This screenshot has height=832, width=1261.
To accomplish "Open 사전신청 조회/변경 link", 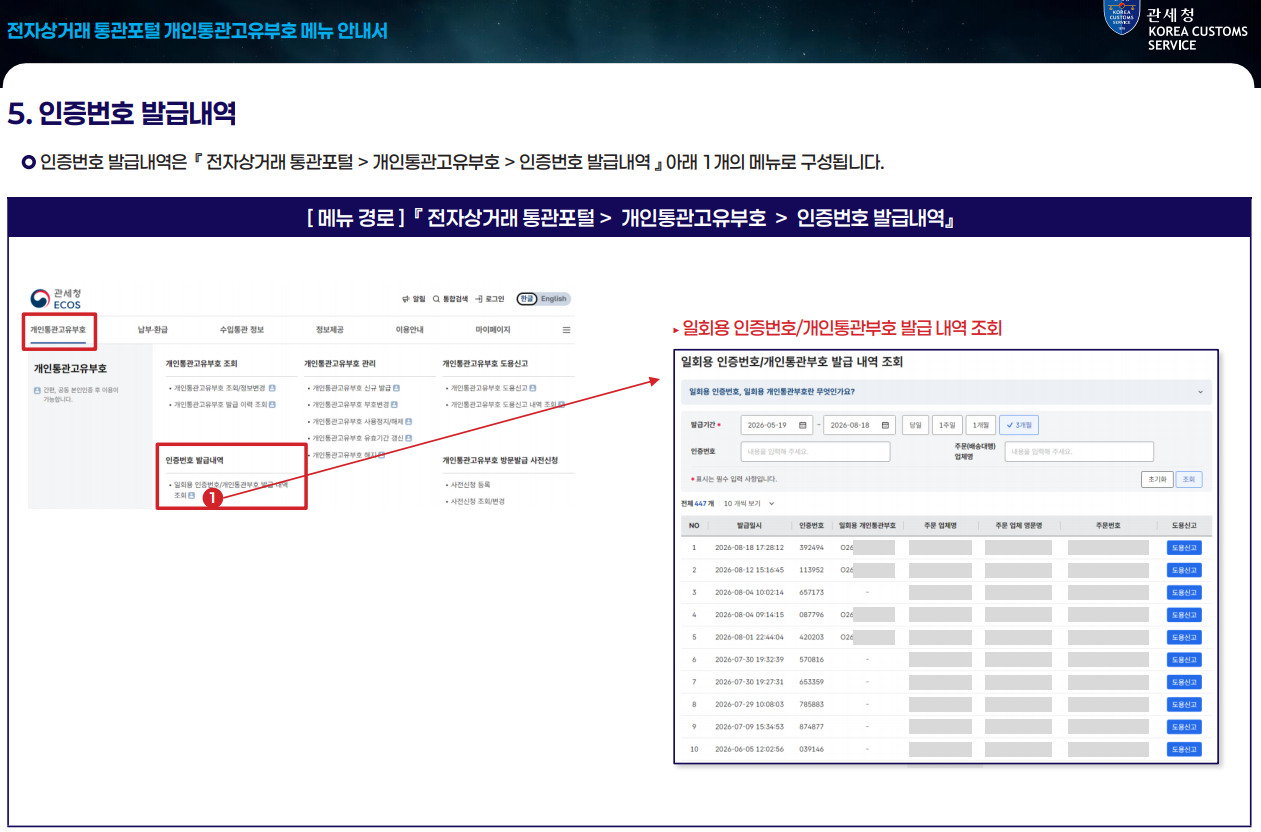I will tap(478, 501).
